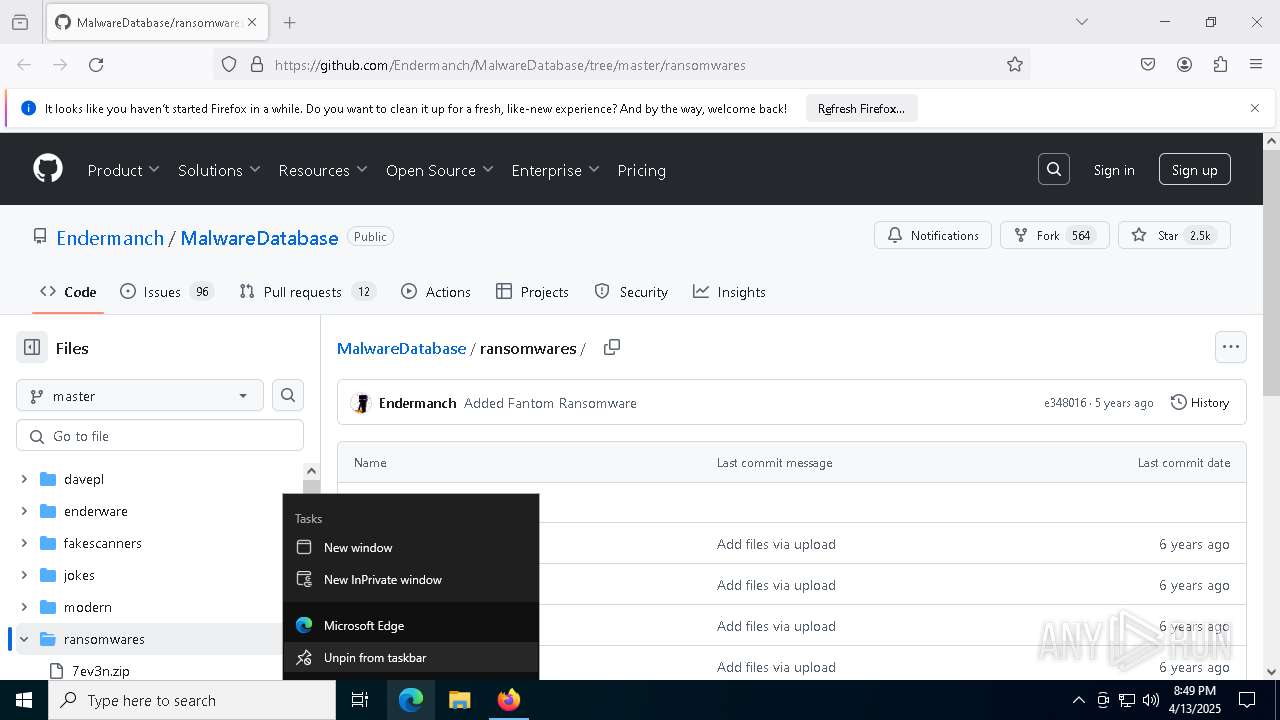Open the Firefox application menu

point(1256,64)
